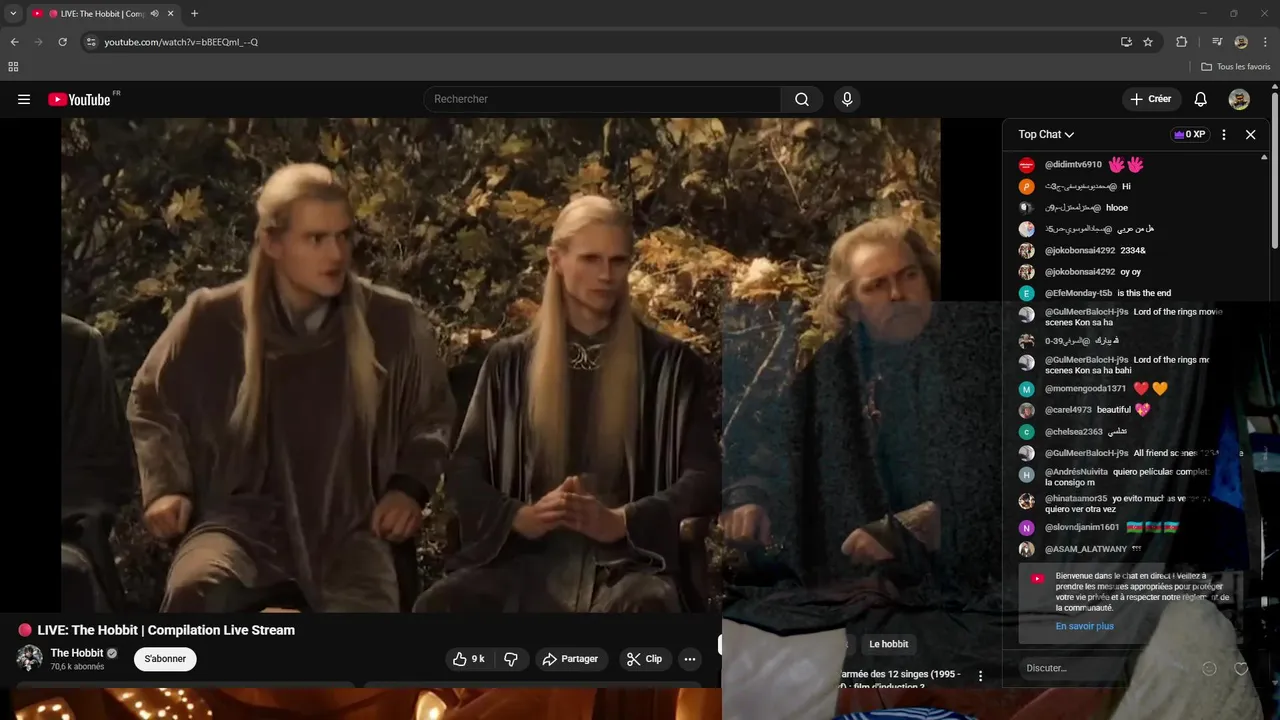Click the address bar URL

[x=181, y=42]
